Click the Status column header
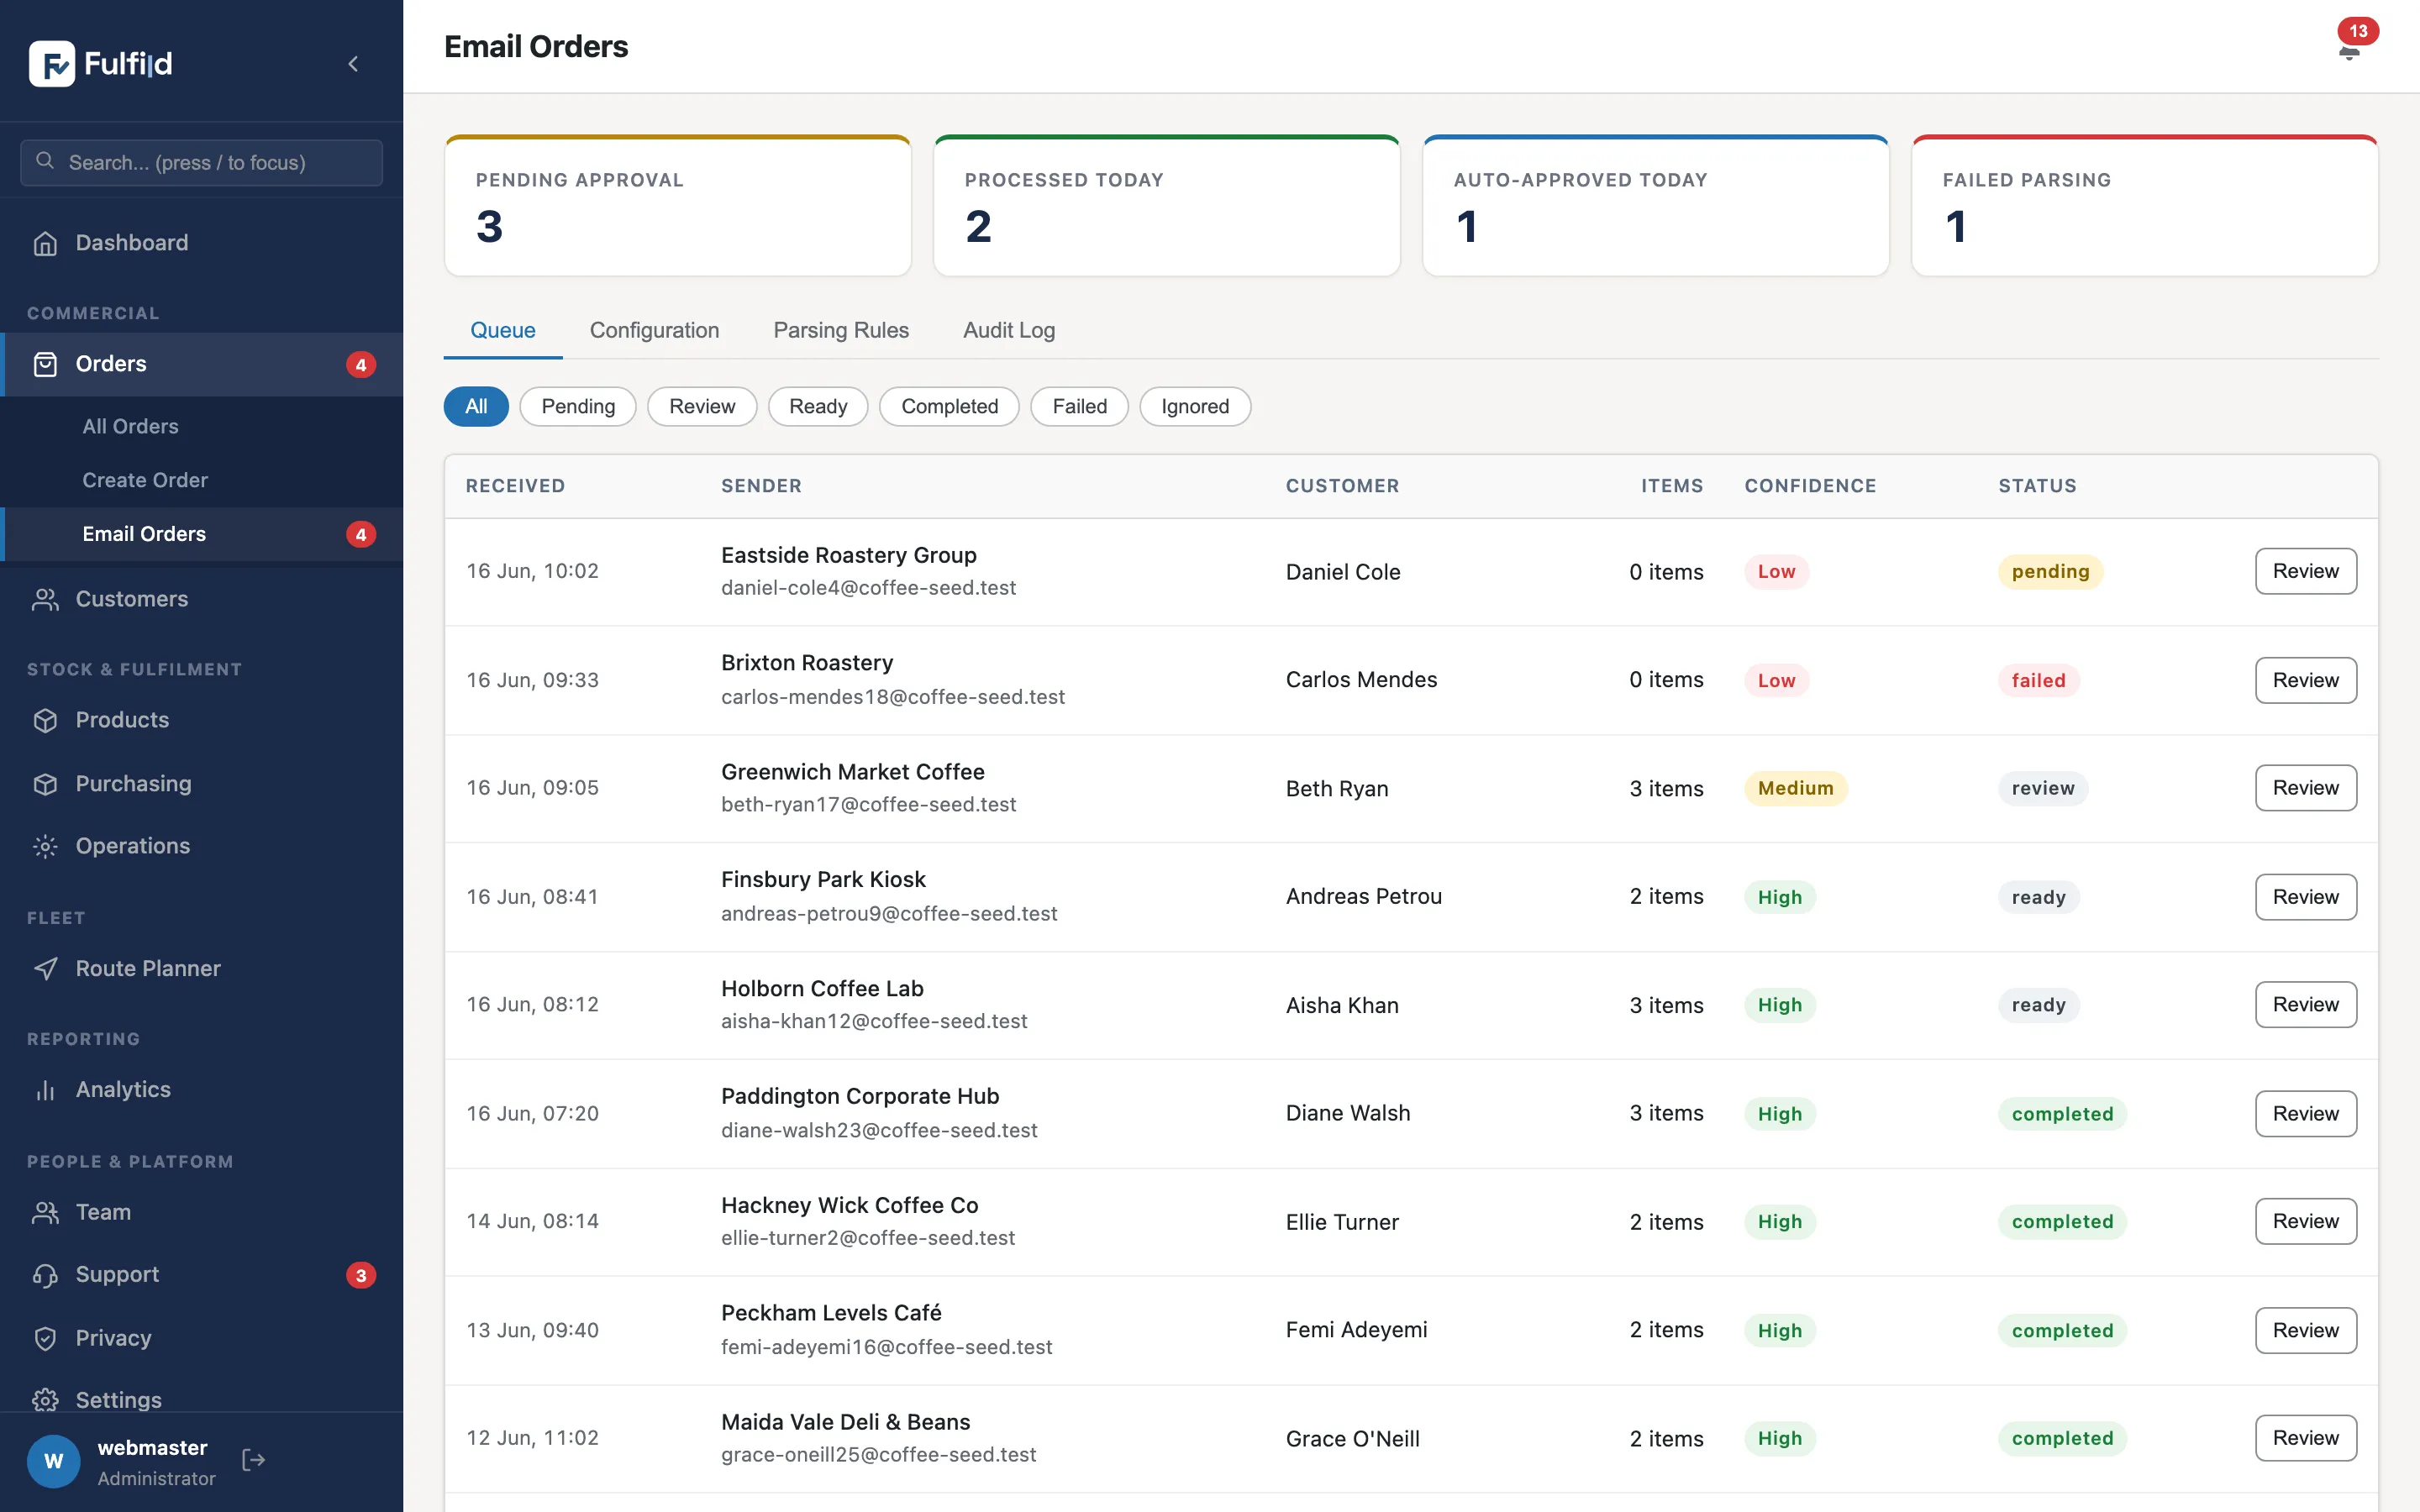Image resolution: width=2420 pixels, height=1512 pixels. coord(2037,486)
